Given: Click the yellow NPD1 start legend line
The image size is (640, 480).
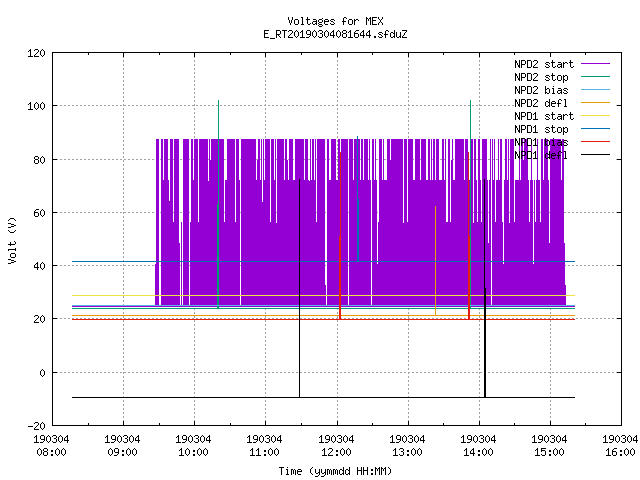Looking at the screenshot, I should [595, 116].
